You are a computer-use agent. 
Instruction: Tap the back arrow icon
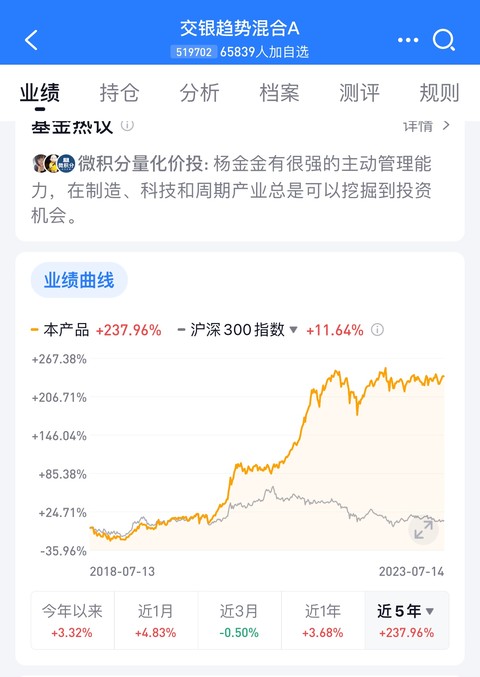coord(32,40)
